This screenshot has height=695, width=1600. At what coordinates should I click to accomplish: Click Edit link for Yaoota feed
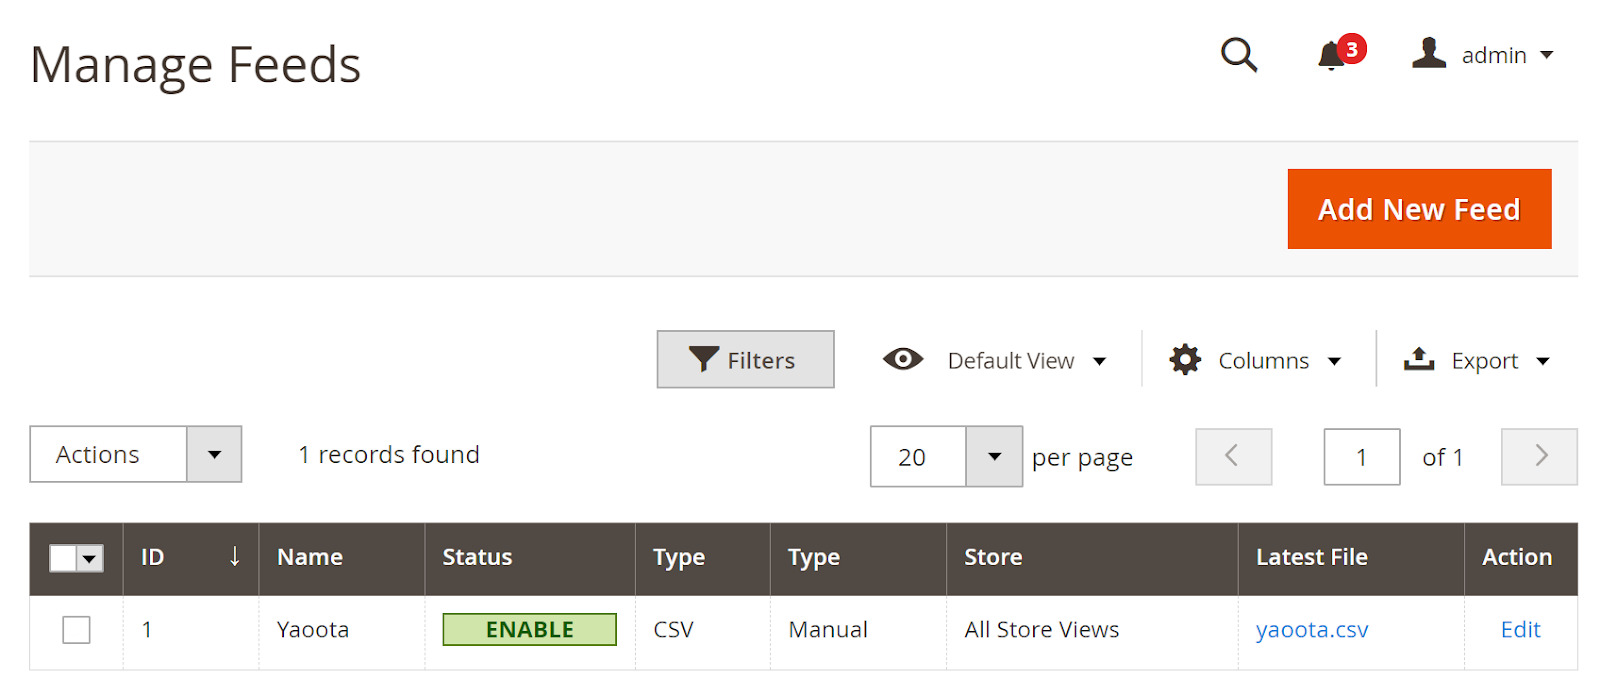[1520, 630]
